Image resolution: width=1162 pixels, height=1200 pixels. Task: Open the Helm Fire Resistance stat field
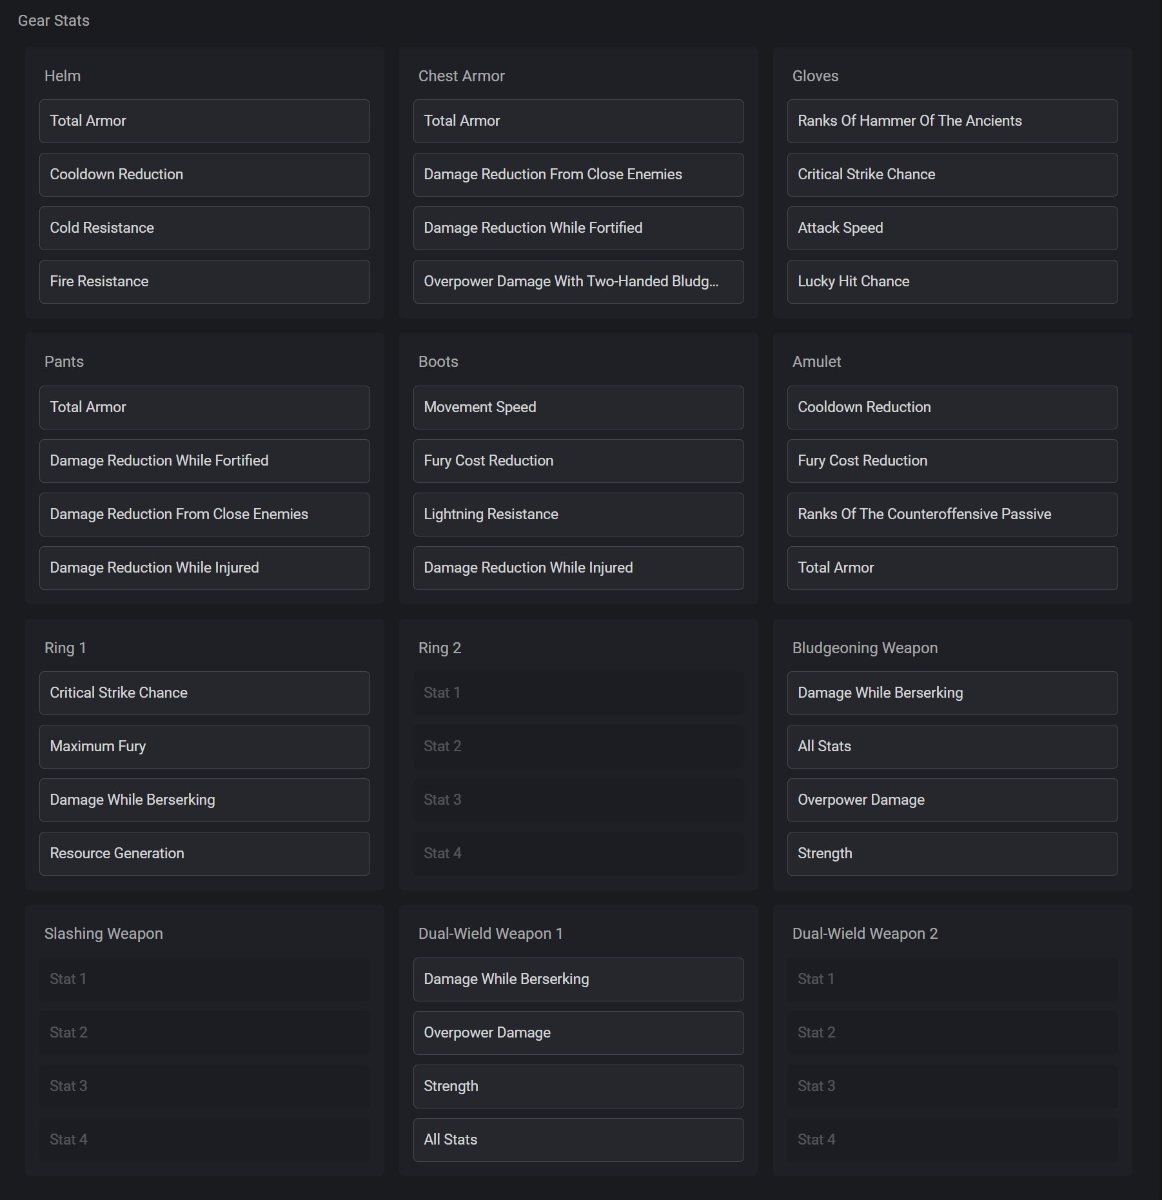[204, 282]
